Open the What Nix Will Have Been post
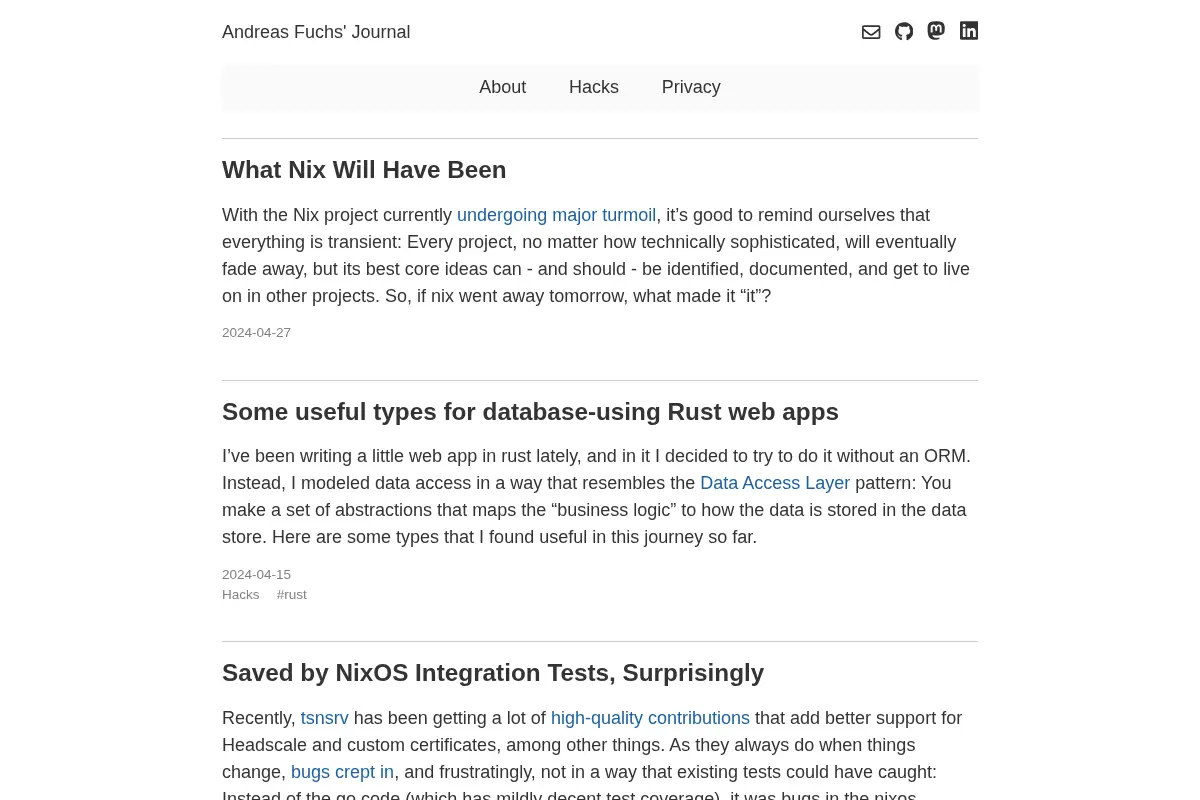1200x800 pixels. [x=364, y=170]
